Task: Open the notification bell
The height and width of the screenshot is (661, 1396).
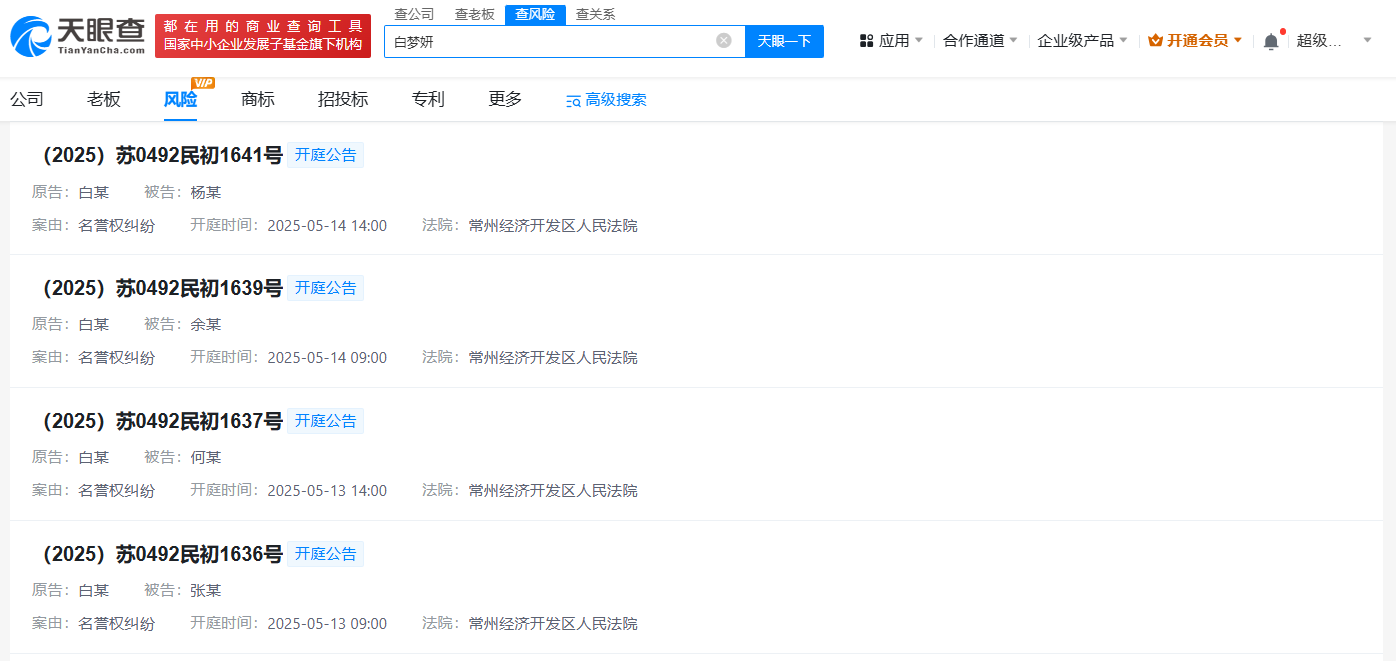Action: click(x=1271, y=41)
